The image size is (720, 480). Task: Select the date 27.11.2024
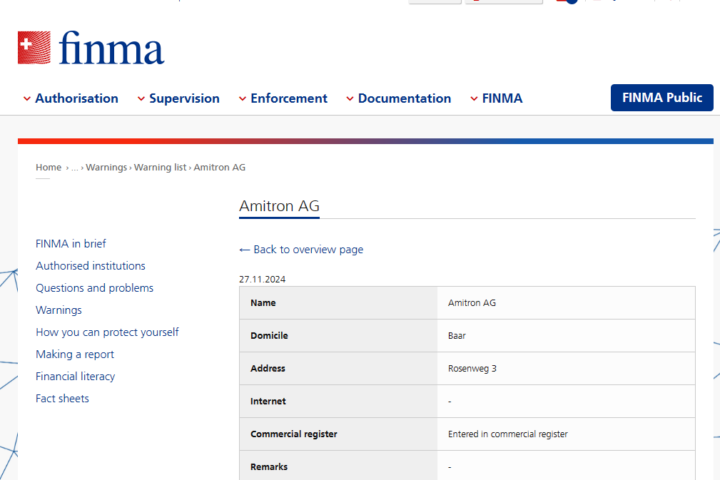262,279
